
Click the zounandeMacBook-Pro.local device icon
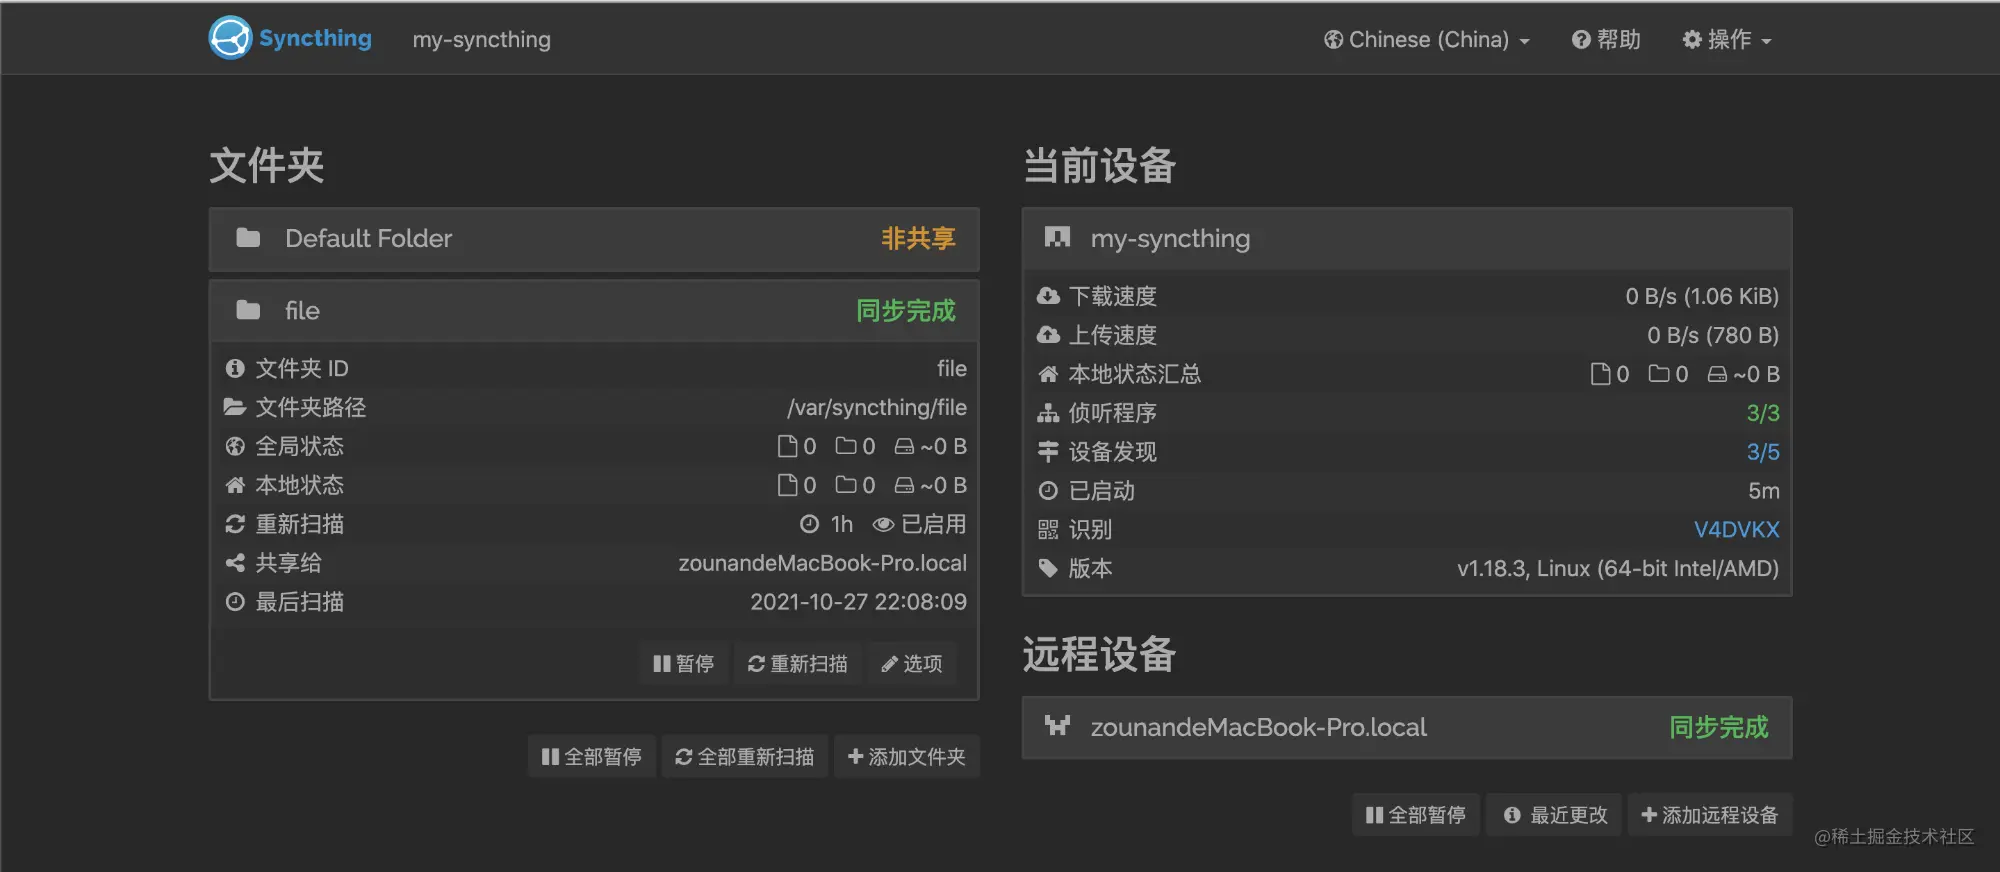click(1057, 726)
